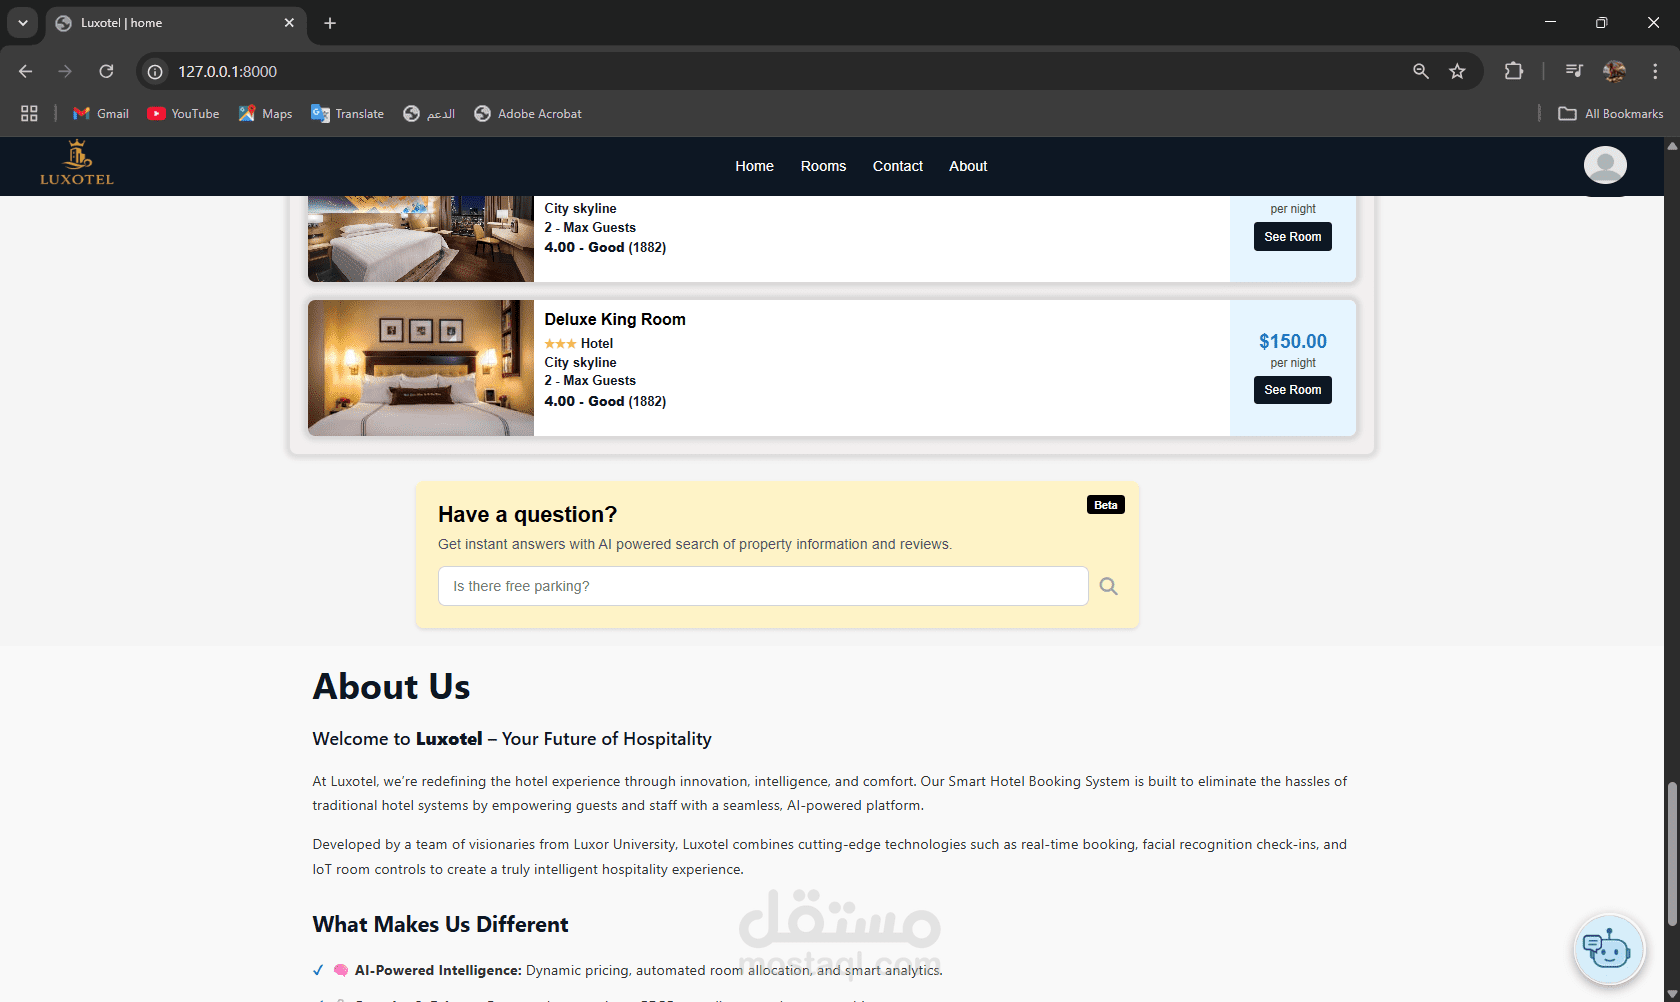Open the YouTube bookmark
This screenshot has height=1002, width=1680.
pyautogui.click(x=184, y=114)
